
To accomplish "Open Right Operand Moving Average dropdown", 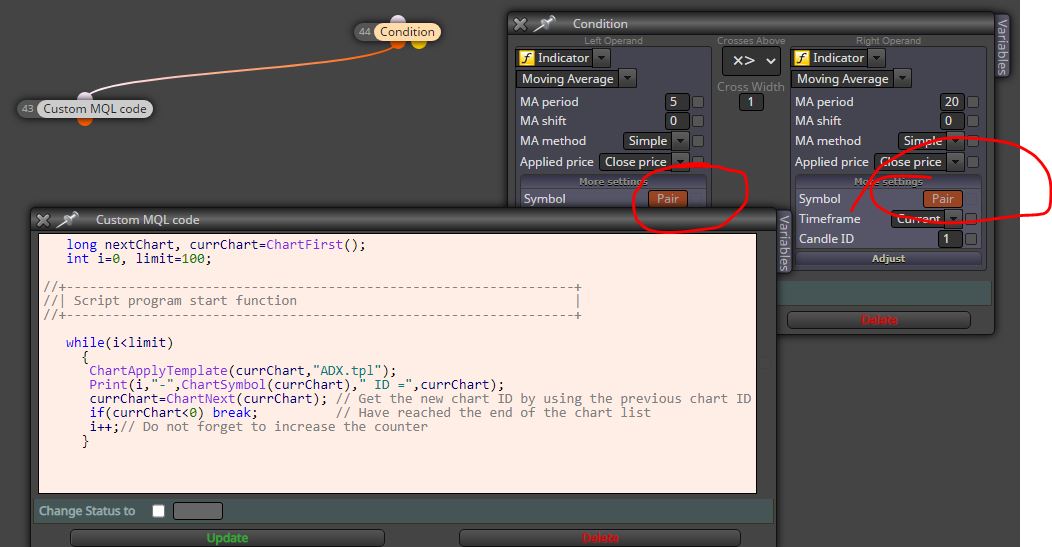I will [x=902, y=79].
